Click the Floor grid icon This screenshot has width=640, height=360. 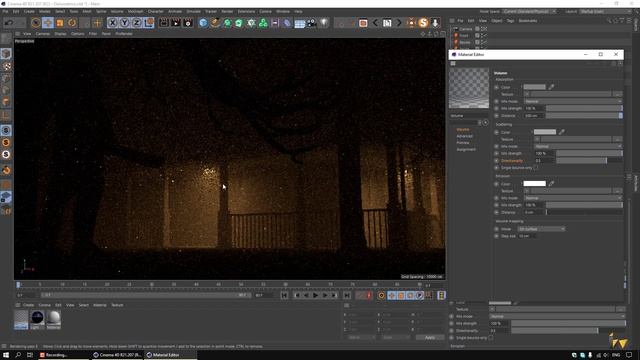tap(300, 23)
